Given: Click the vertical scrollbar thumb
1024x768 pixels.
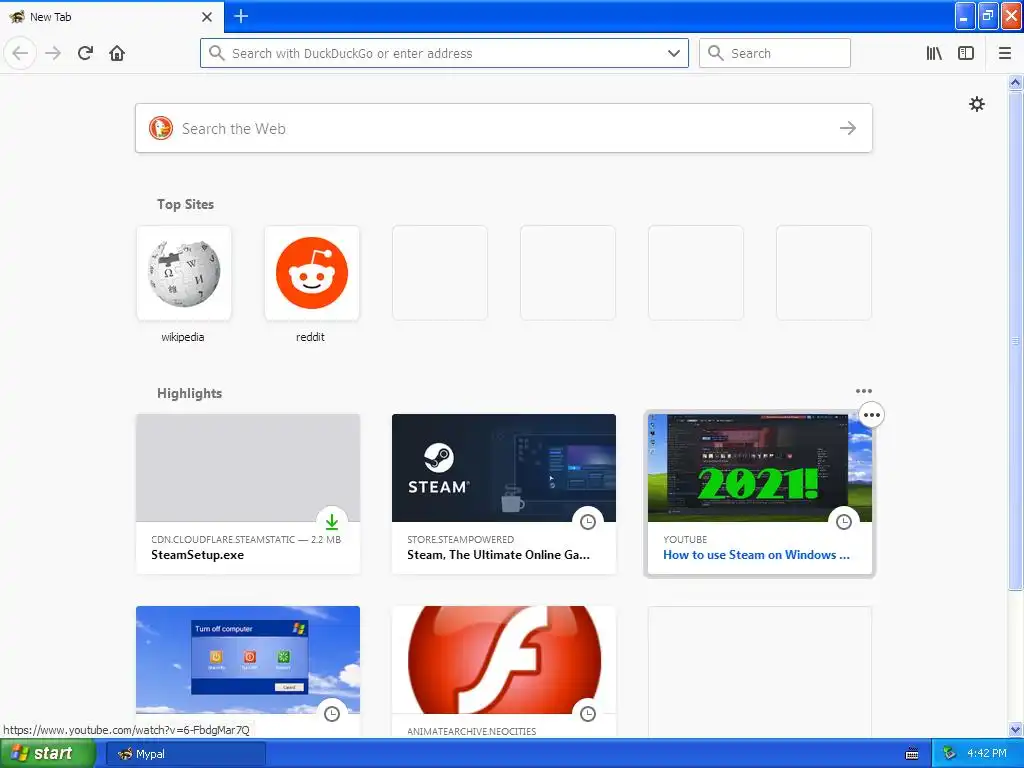Looking at the screenshot, I should tap(1016, 340).
